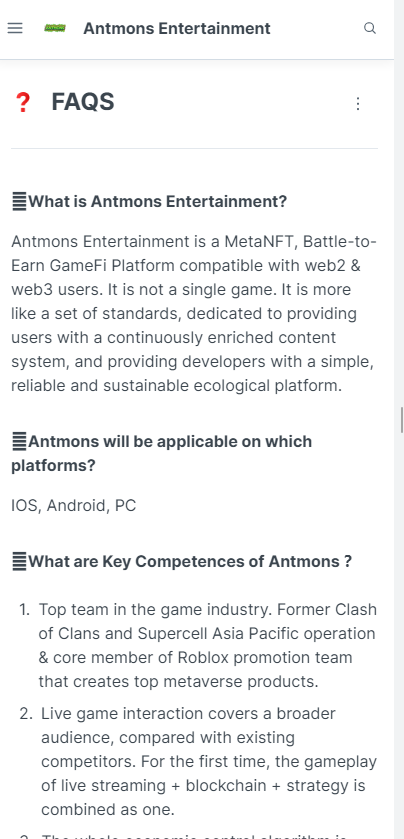Click the FAQS page heading
Viewport: 404px width, 839px height.
pyautogui.click(x=83, y=102)
